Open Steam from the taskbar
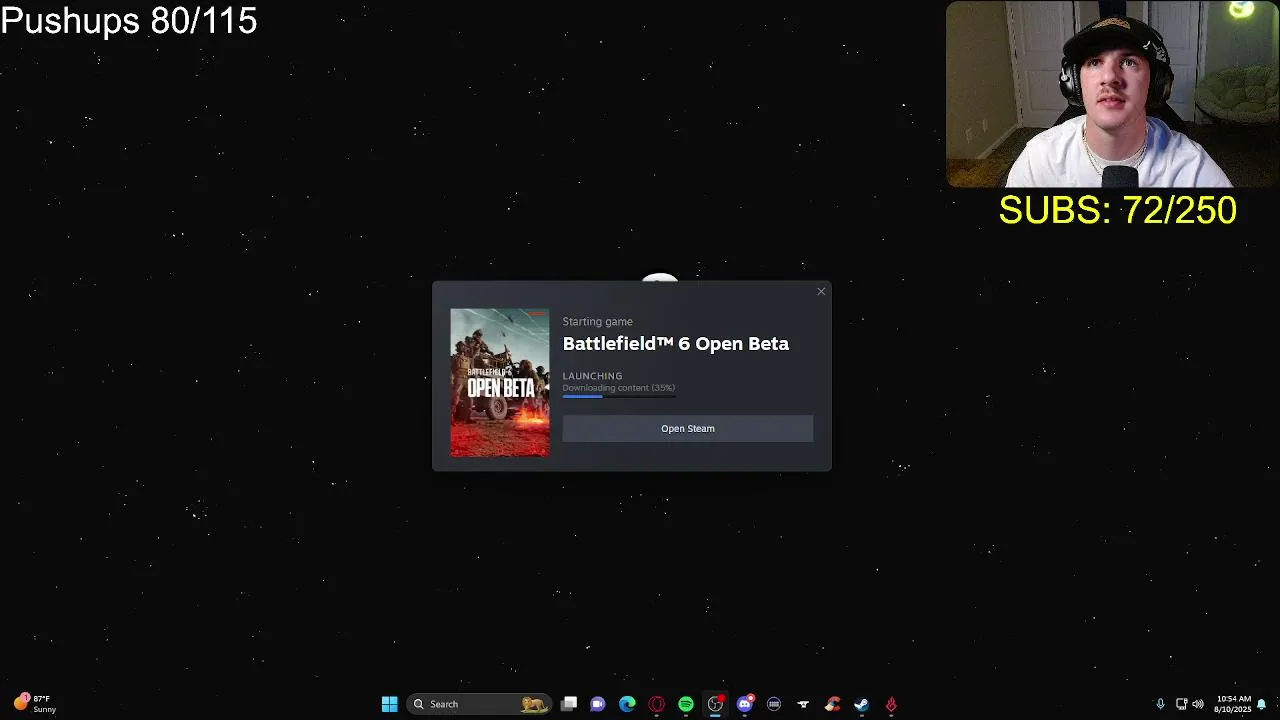The height and width of the screenshot is (720, 1280). tap(861, 704)
